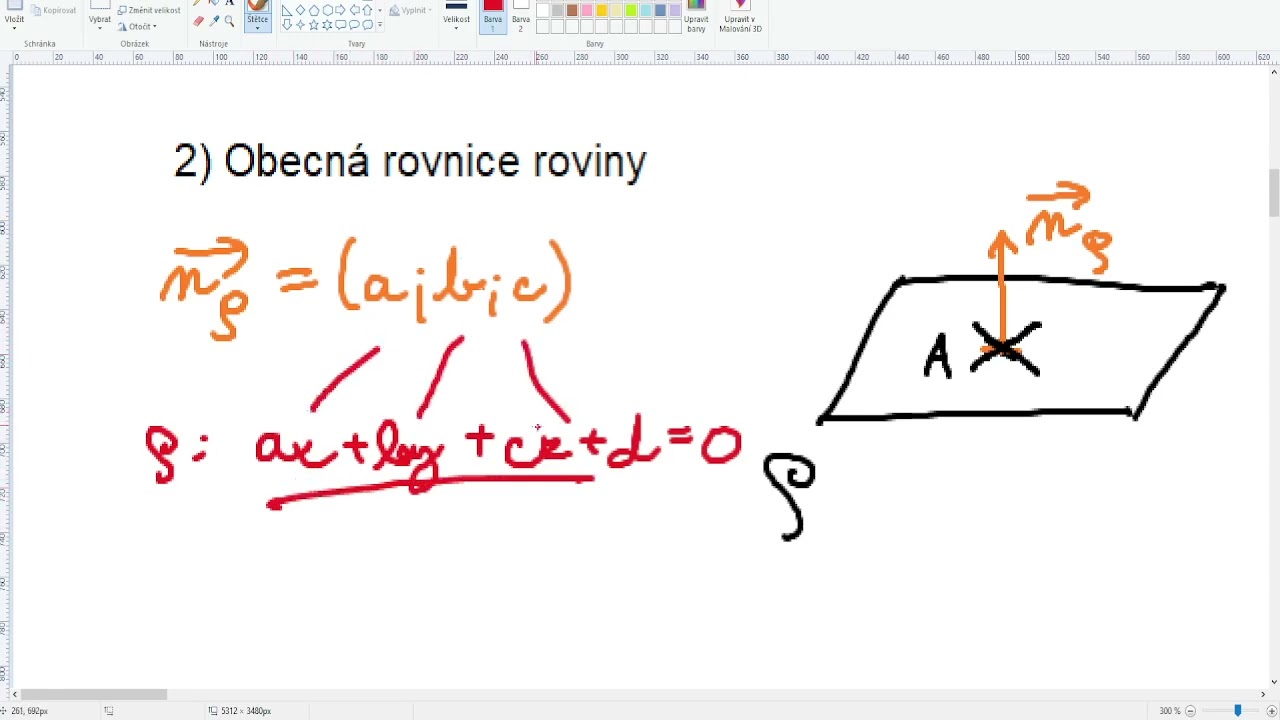Click the zoom level slider handle

coord(1238,711)
